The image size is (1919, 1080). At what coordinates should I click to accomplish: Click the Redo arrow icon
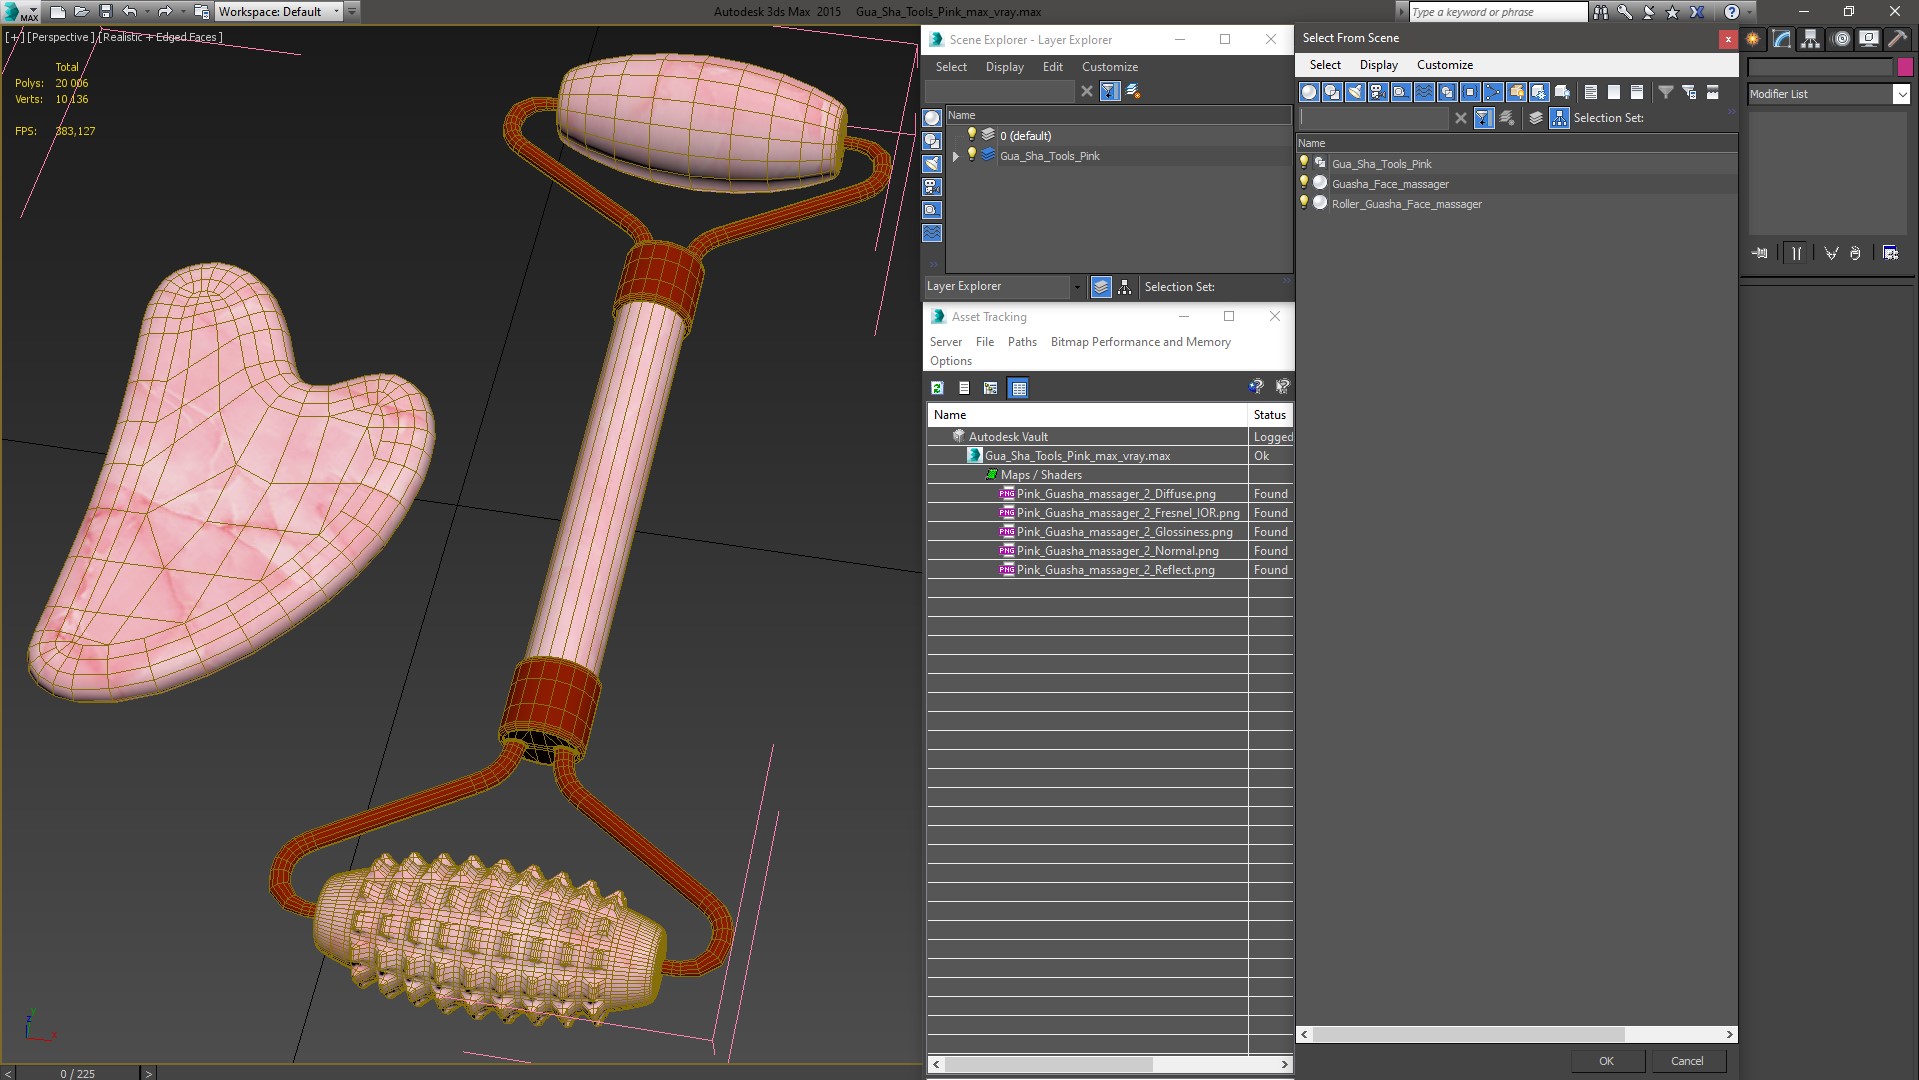[x=165, y=12]
